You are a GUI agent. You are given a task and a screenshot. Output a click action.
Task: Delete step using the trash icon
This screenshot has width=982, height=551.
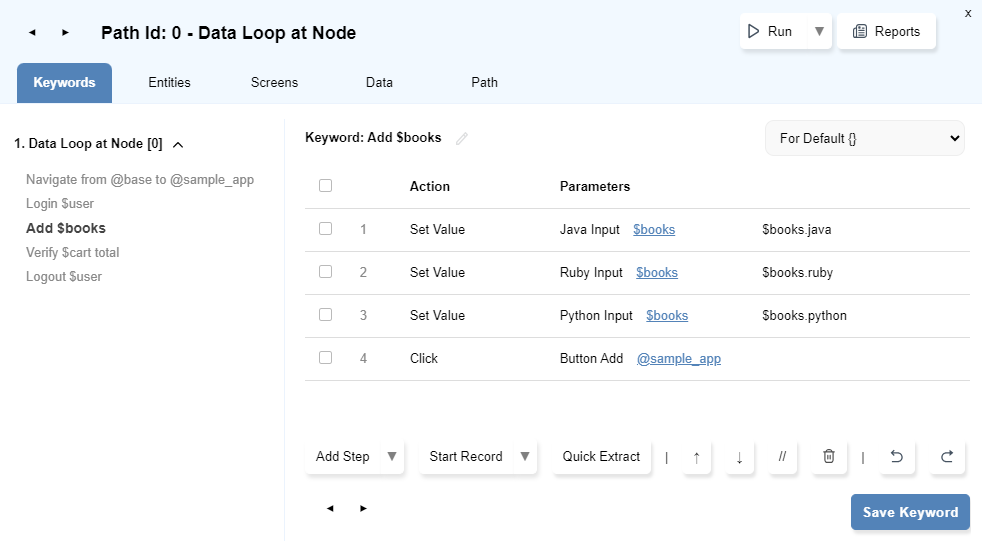[x=828, y=457]
